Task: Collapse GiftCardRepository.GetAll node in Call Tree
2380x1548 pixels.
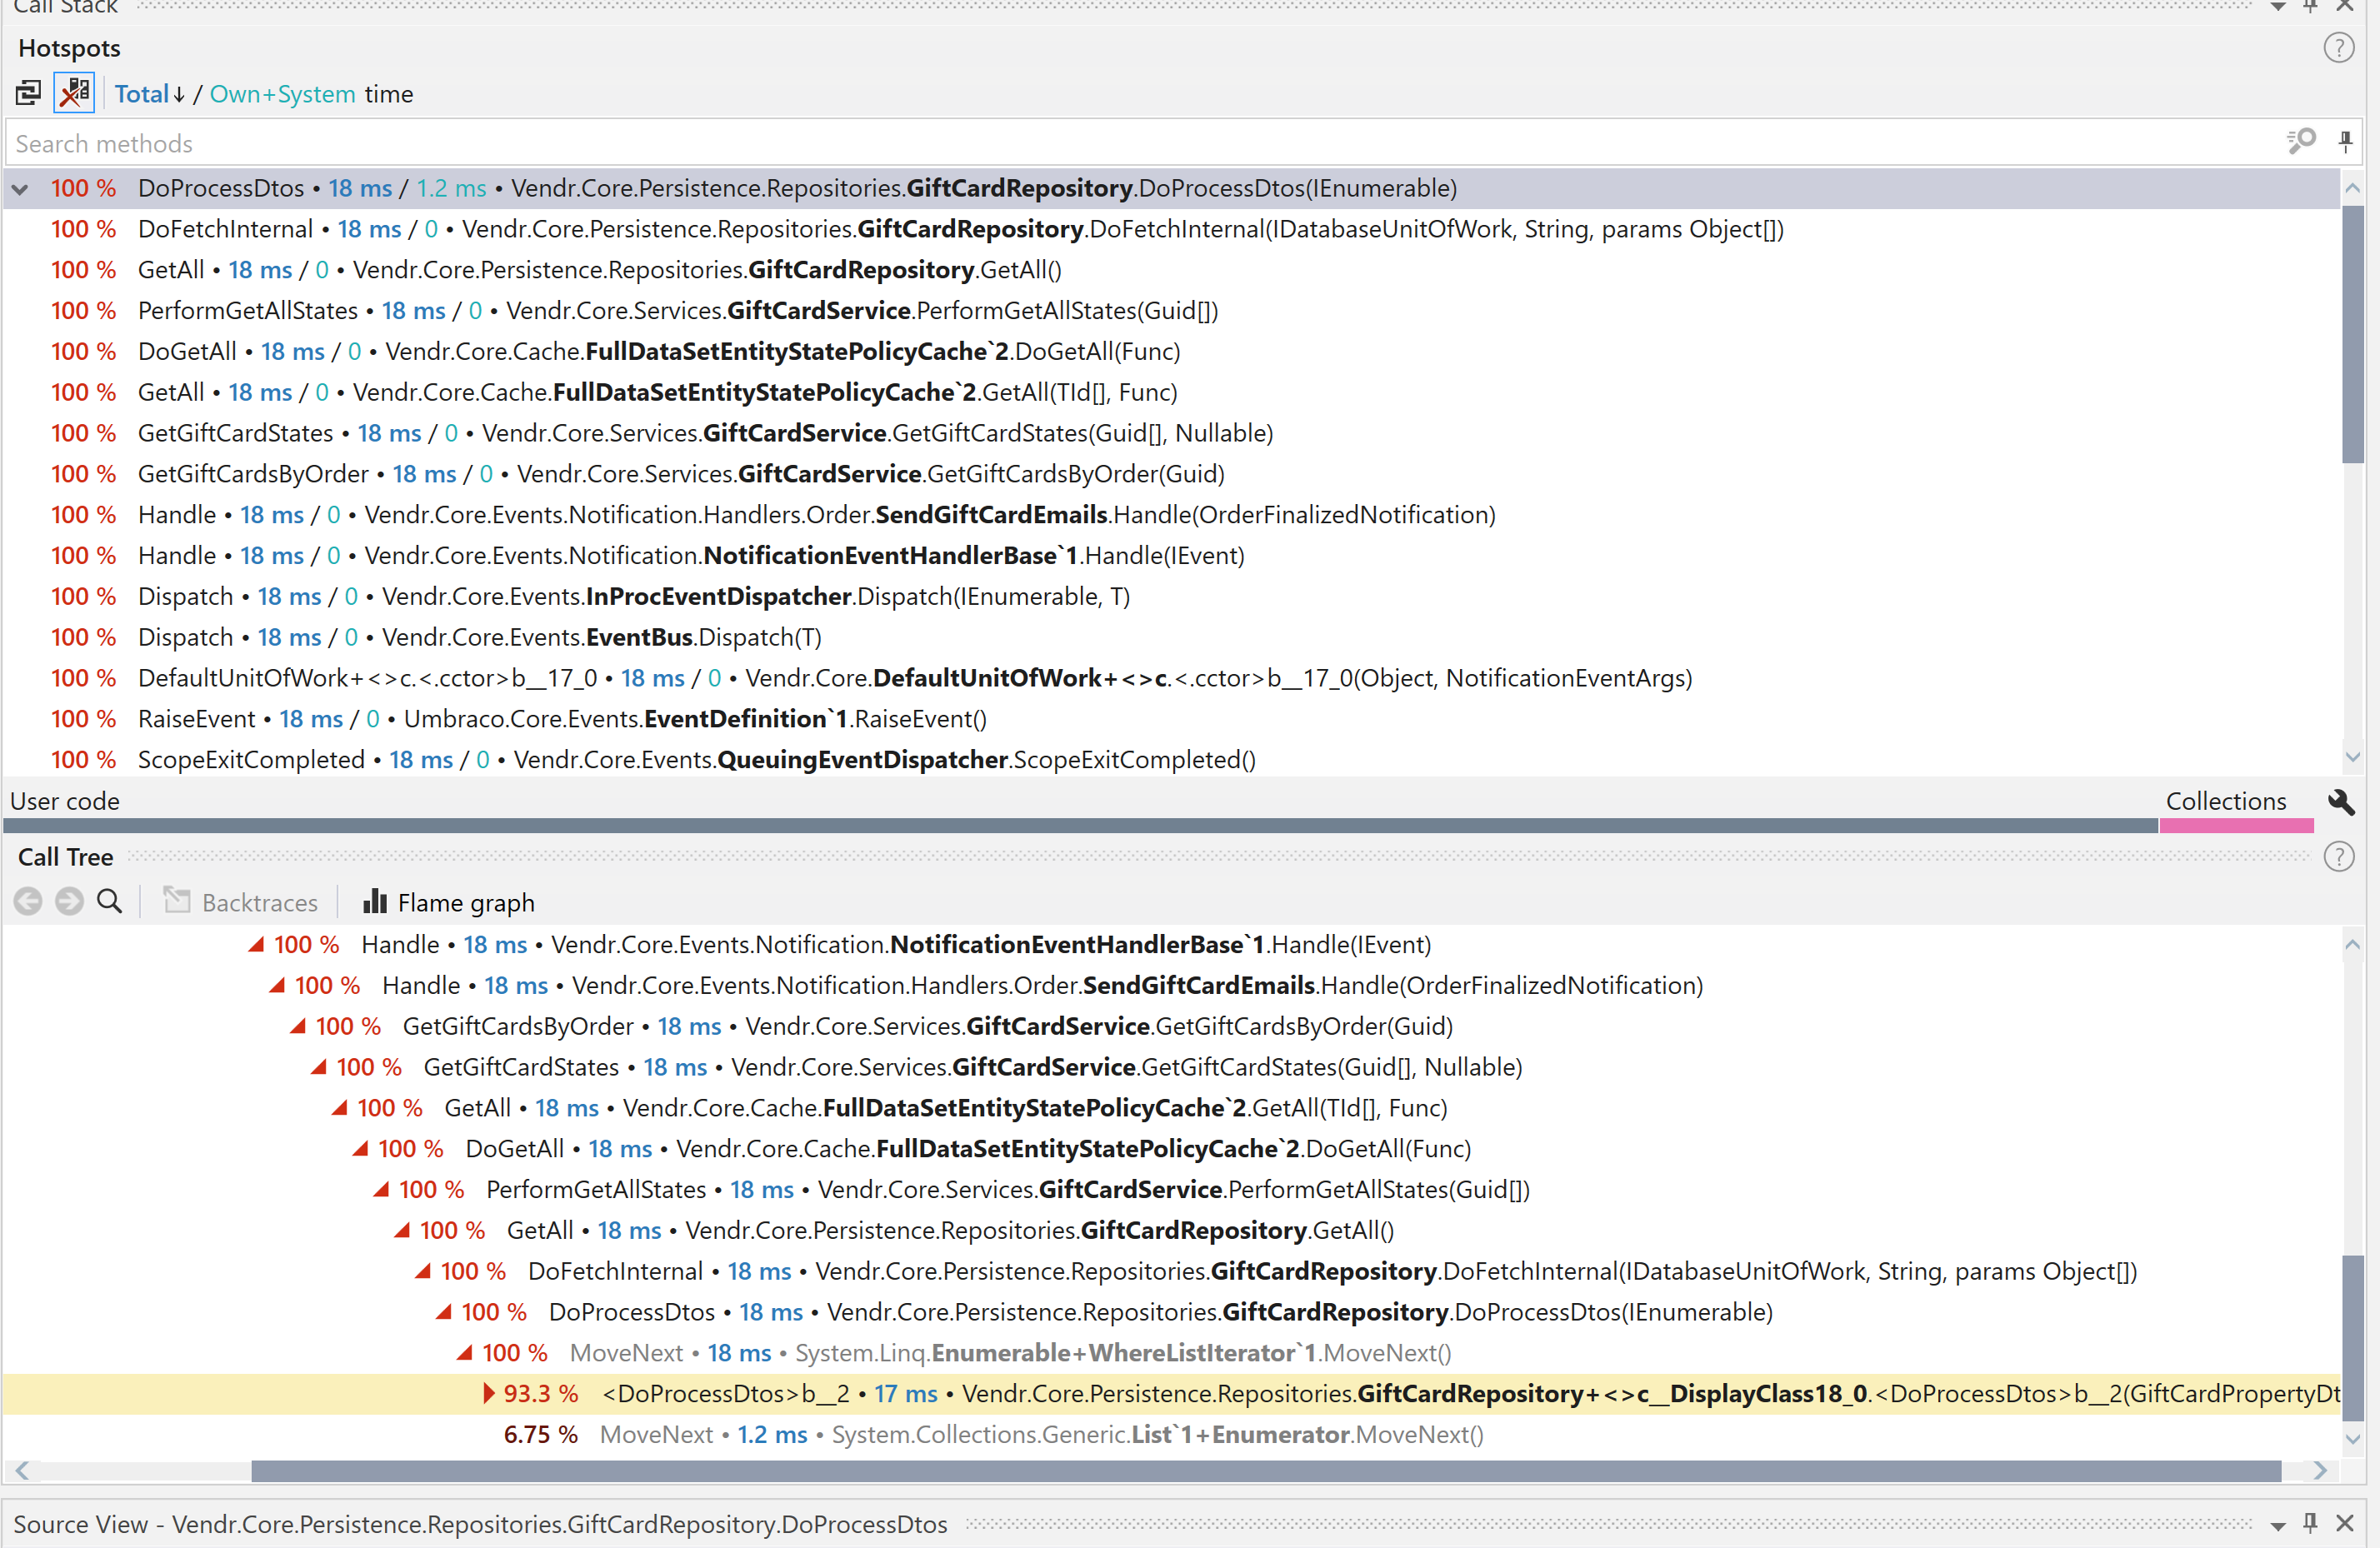Action: 402,1230
